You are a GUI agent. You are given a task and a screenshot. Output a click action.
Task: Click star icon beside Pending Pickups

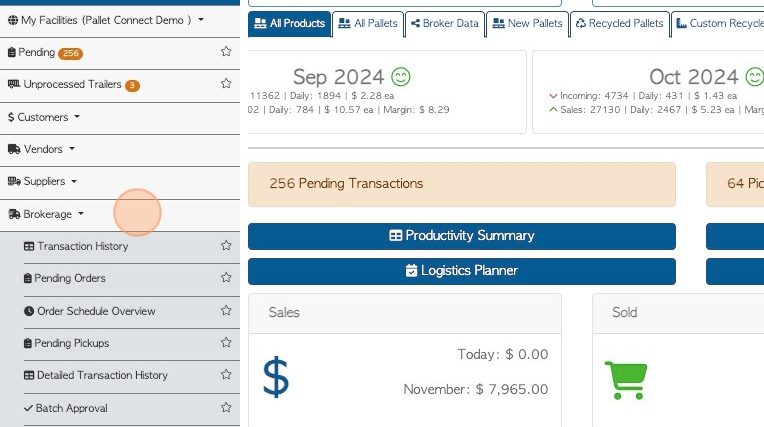pos(226,343)
